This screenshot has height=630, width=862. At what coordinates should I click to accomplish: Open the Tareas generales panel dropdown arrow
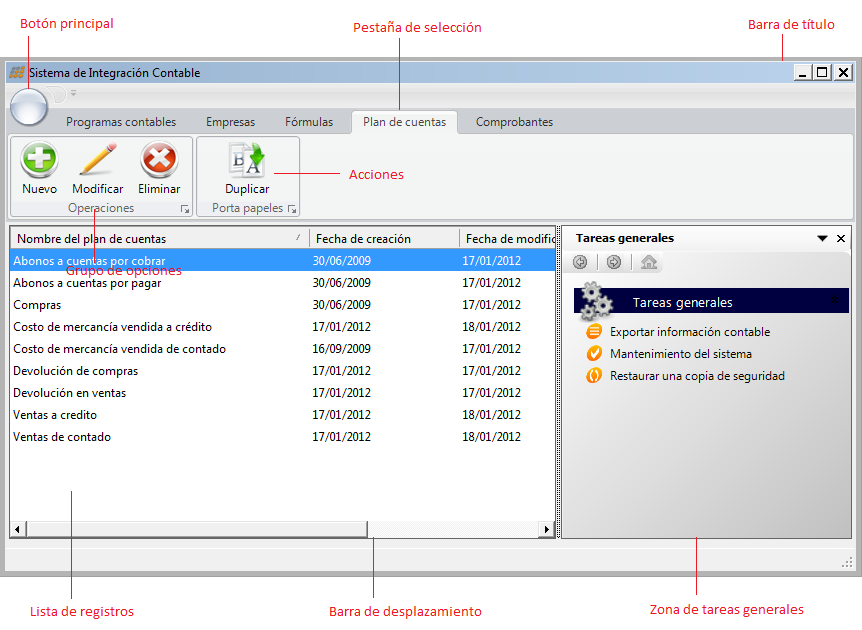pyautogui.click(x=822, y=239)
